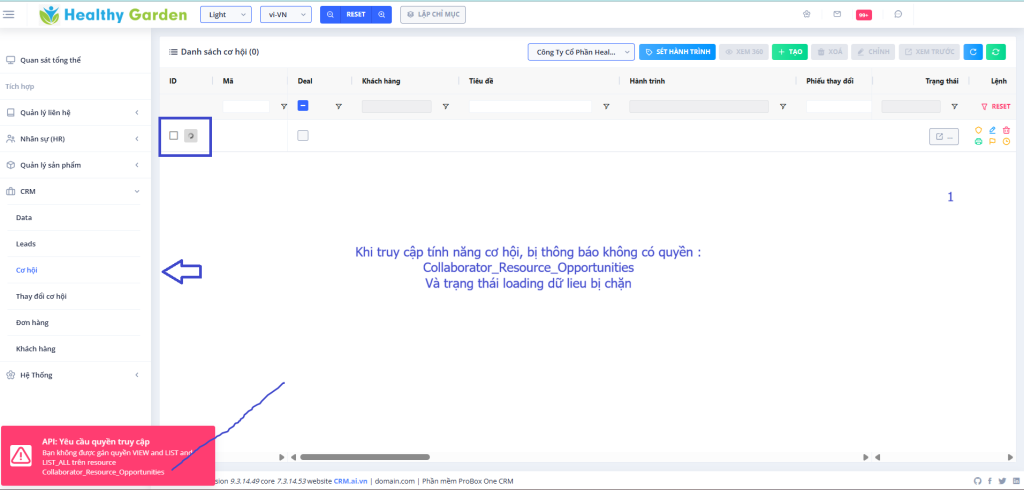Click the SÉT HÀNH TRÌNH button

tap(677, 52)
